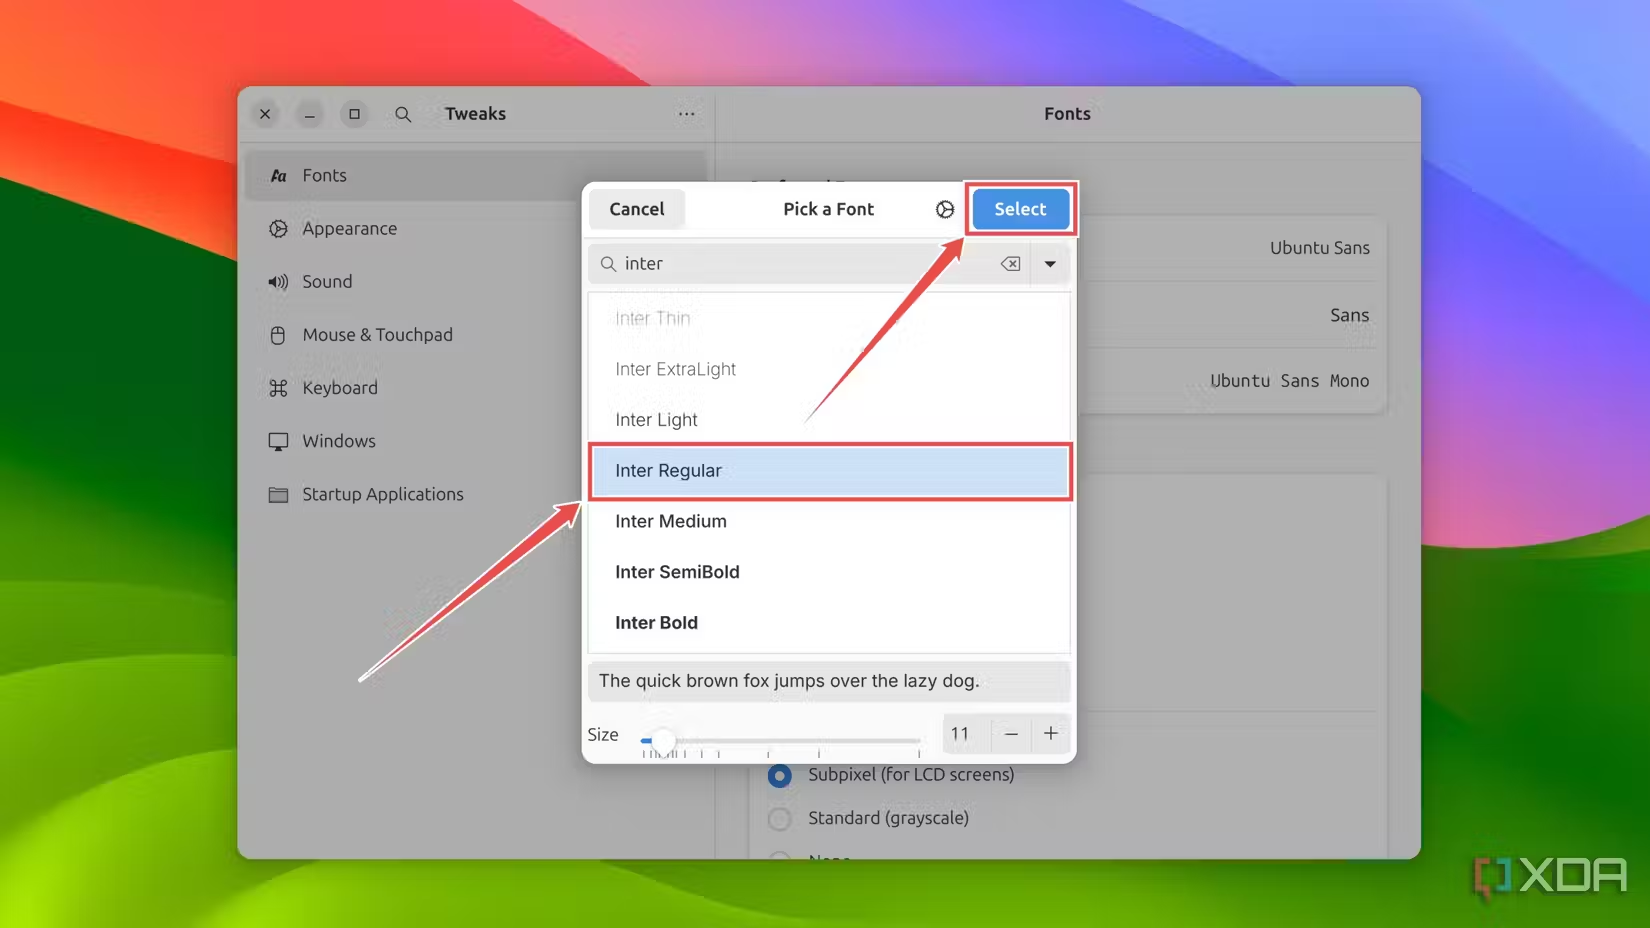This screenshot has width=1650, height=928.
Task: Click the Keyboard icon in sidebar
Action: click(x=278, y=388)
